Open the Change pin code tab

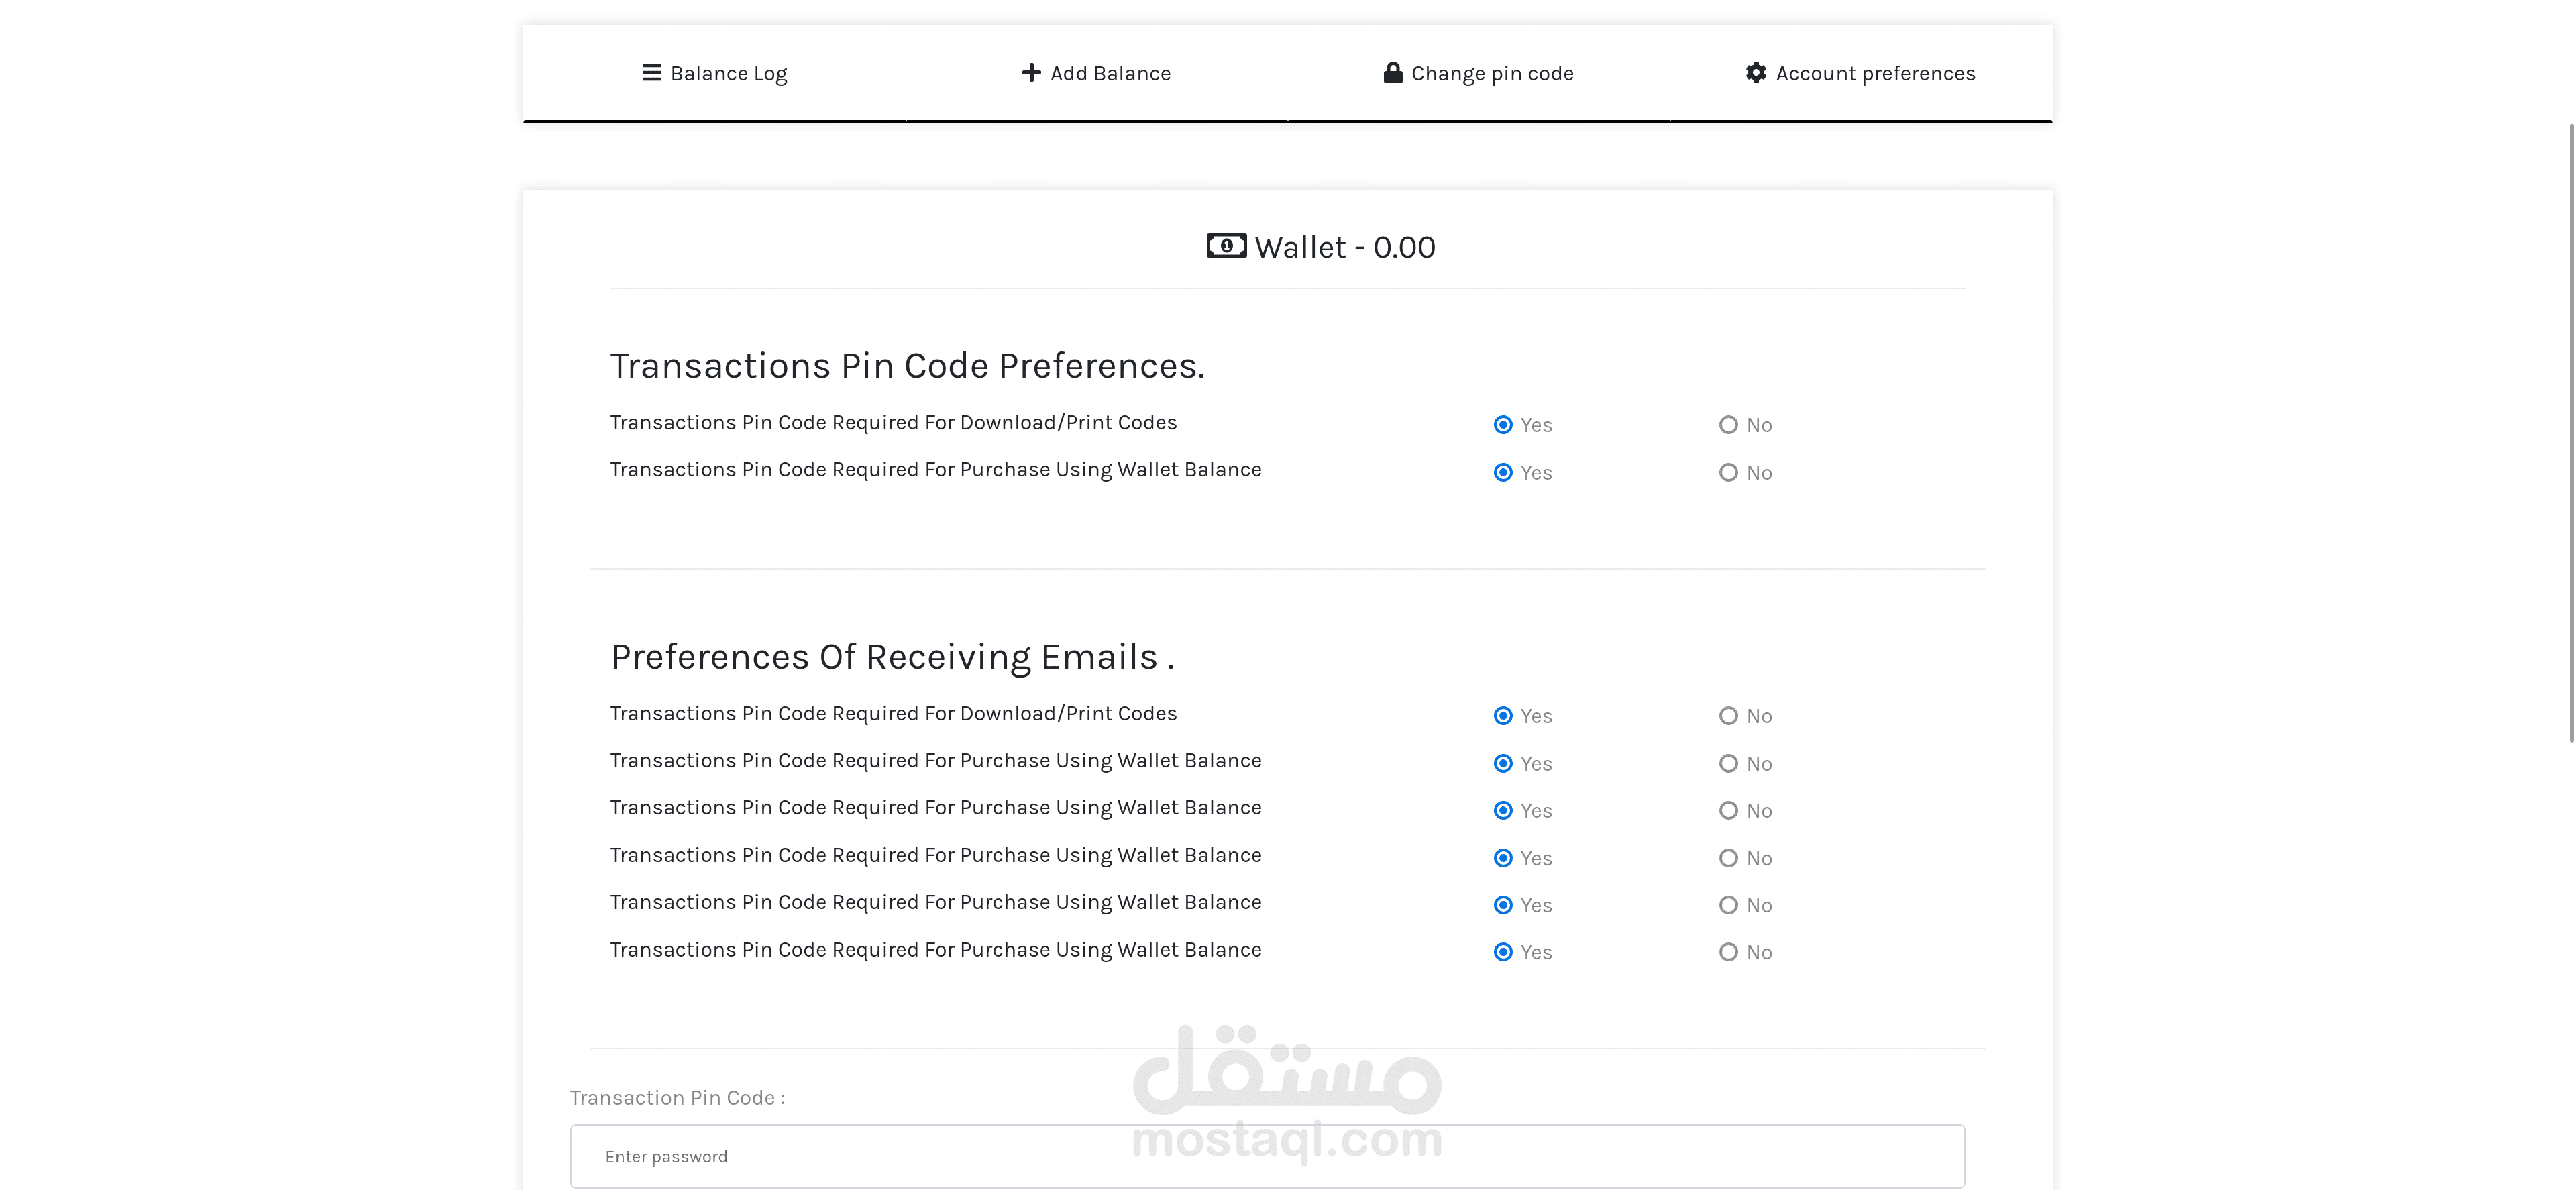(x=1491, y=74)
